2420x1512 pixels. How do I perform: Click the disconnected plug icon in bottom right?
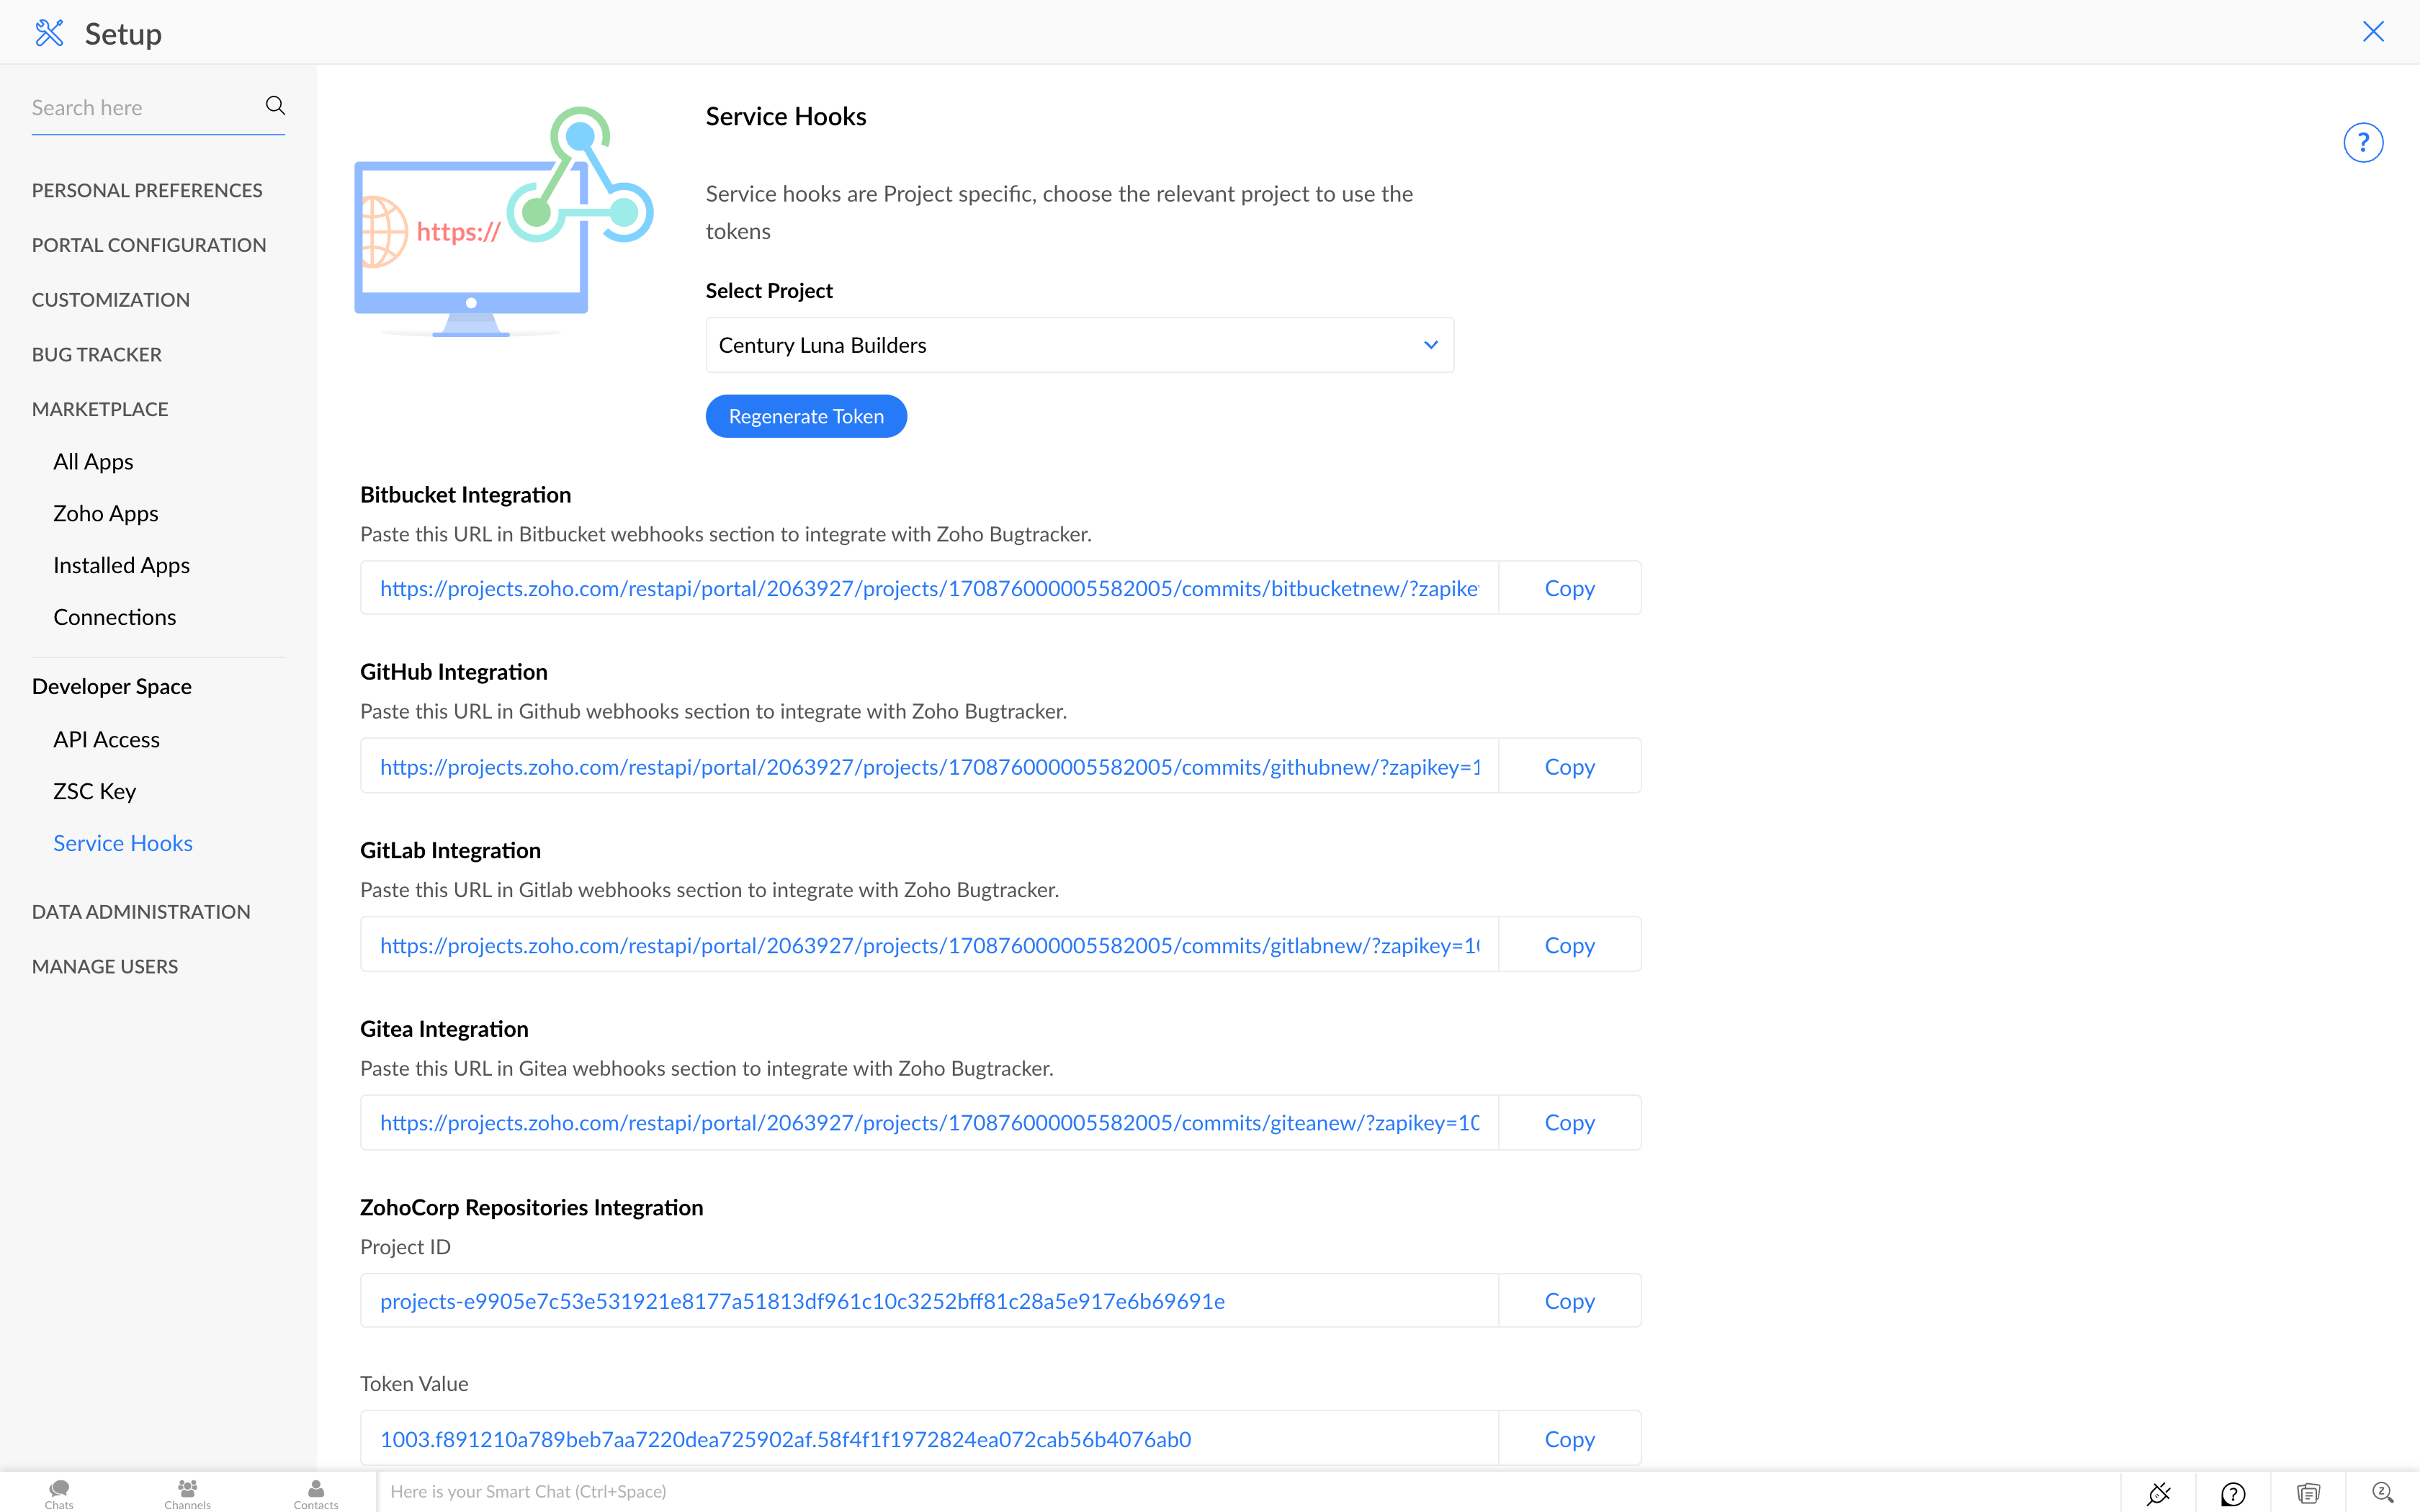(x=2158, y=1493)
